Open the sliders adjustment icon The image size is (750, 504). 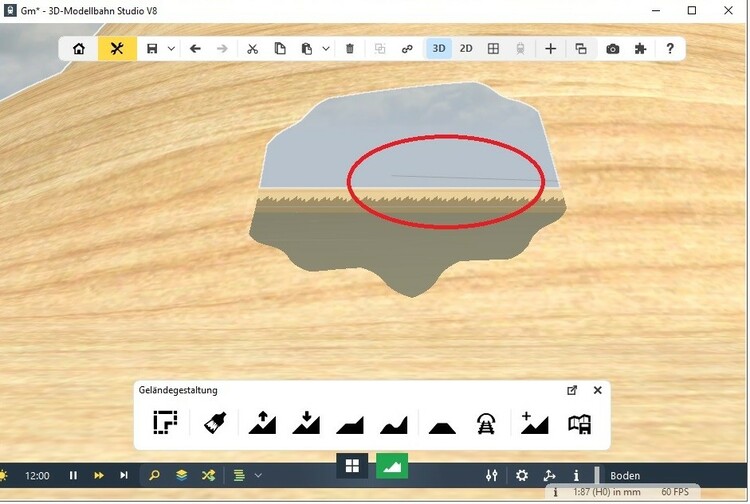point(492,475)
